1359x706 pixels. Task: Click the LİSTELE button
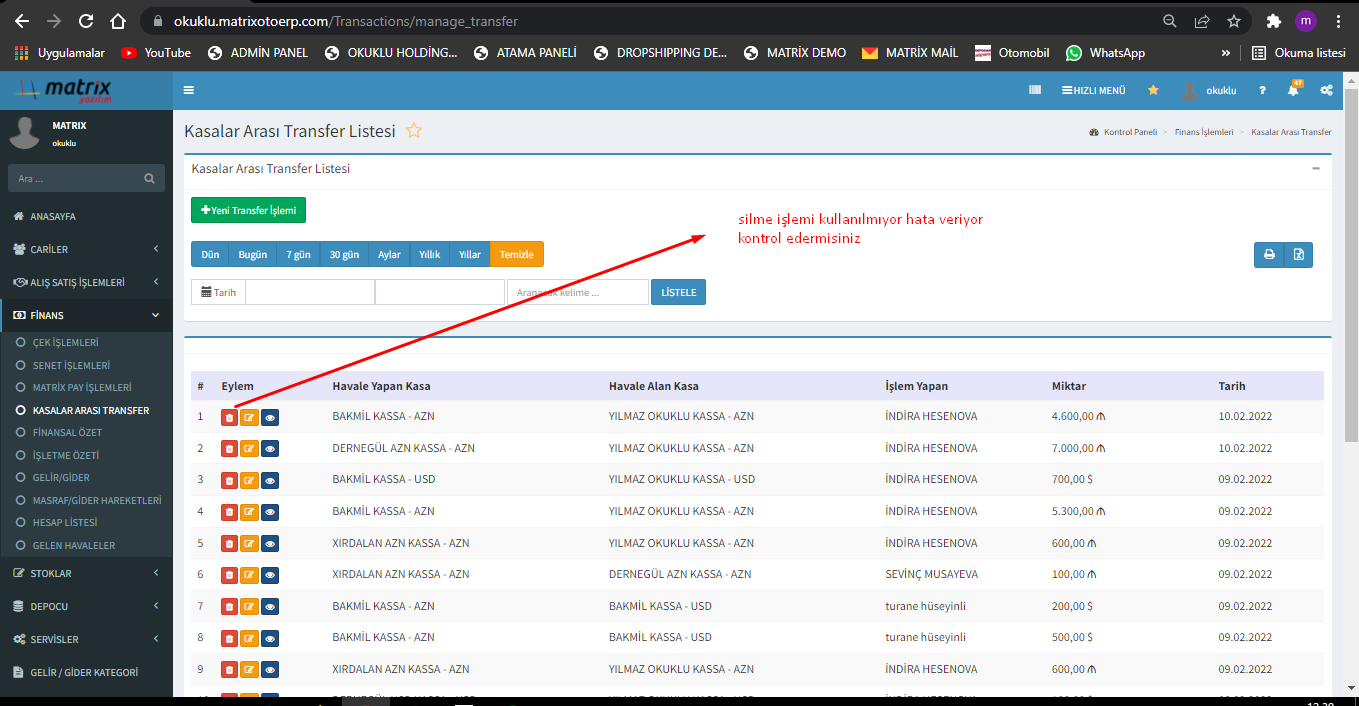pyautogui.click(x=678, y=292)
